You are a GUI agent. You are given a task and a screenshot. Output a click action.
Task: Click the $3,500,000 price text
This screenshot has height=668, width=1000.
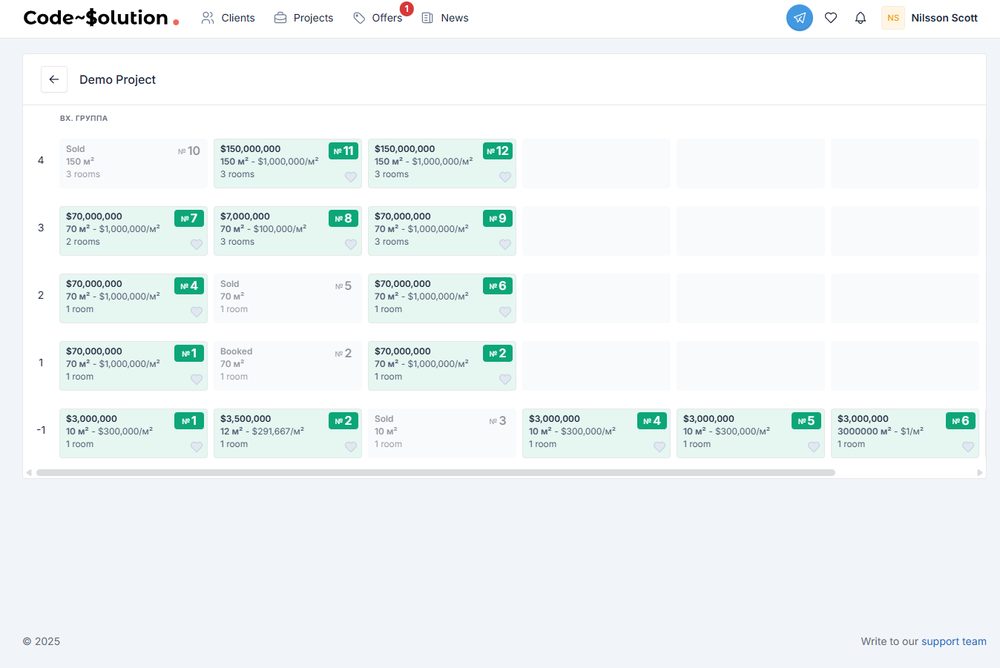[x=246, y=419]
